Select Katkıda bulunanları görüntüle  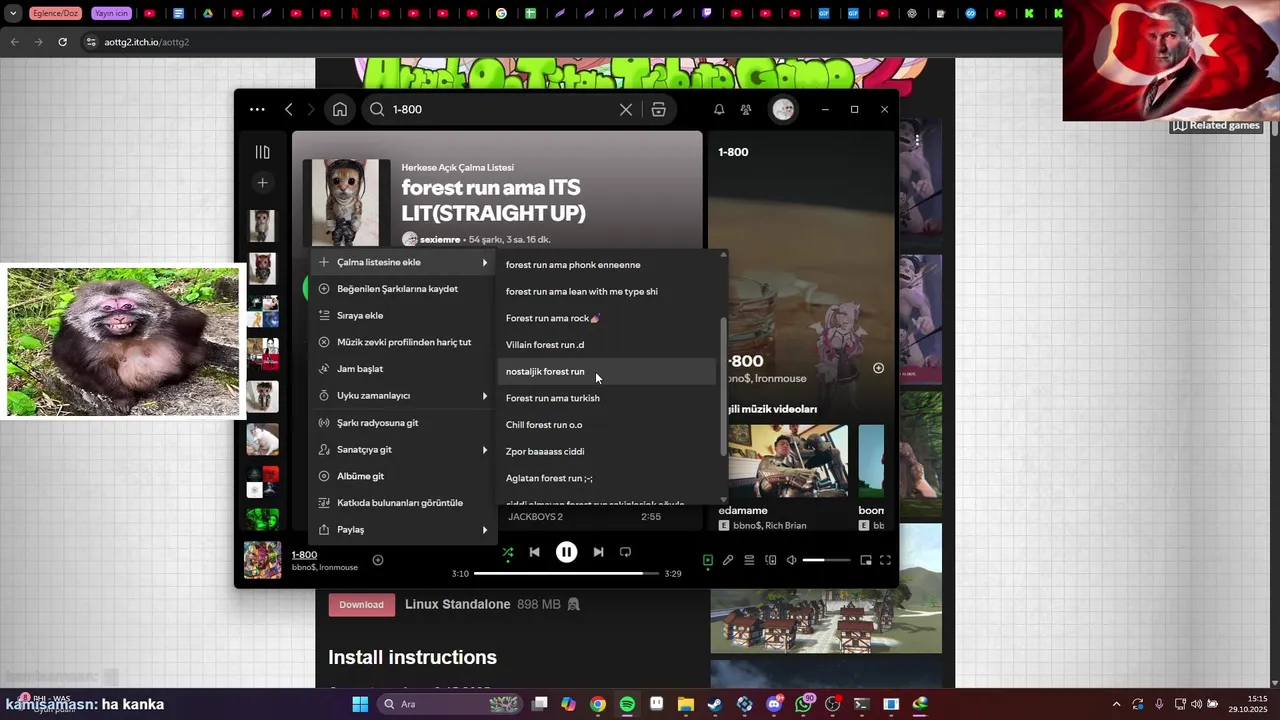405,503
